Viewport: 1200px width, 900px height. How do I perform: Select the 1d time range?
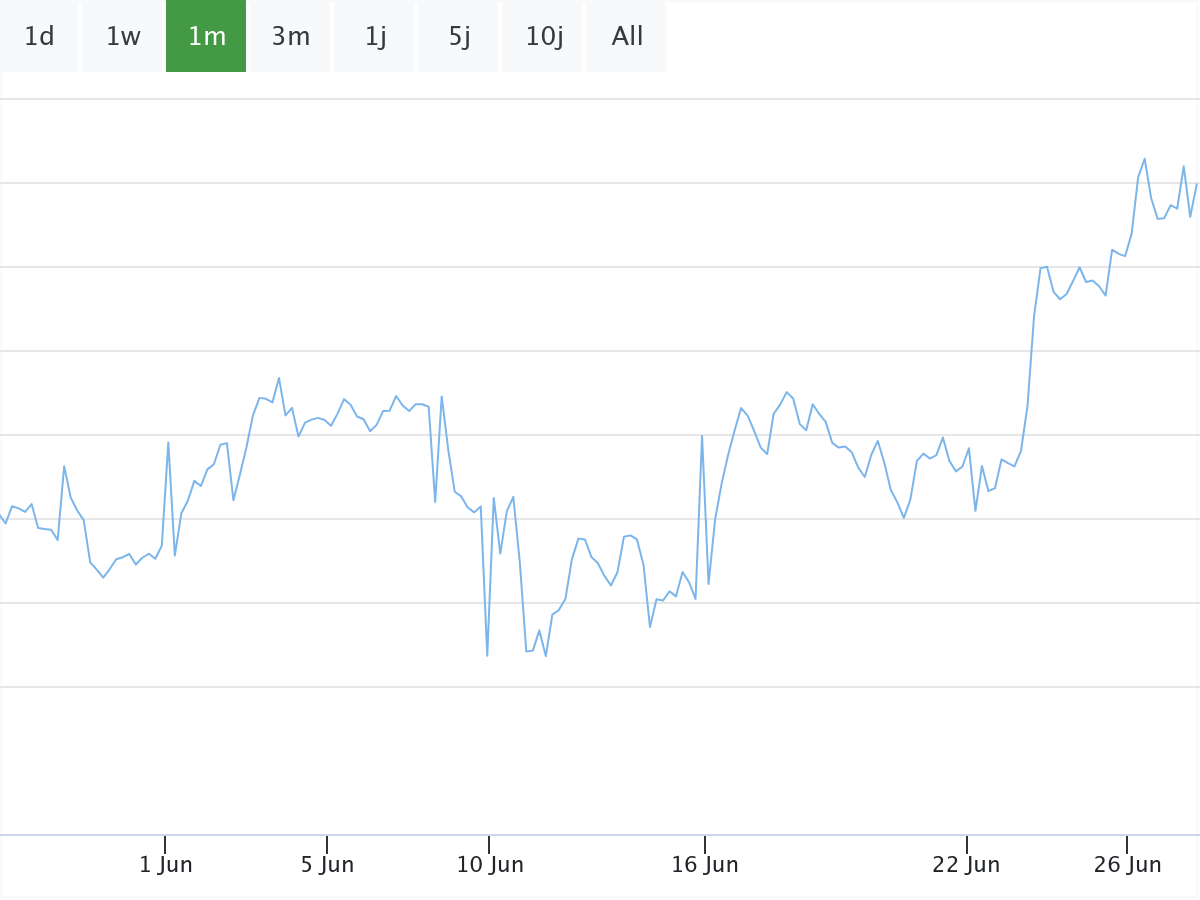click(x=39, y=37)
